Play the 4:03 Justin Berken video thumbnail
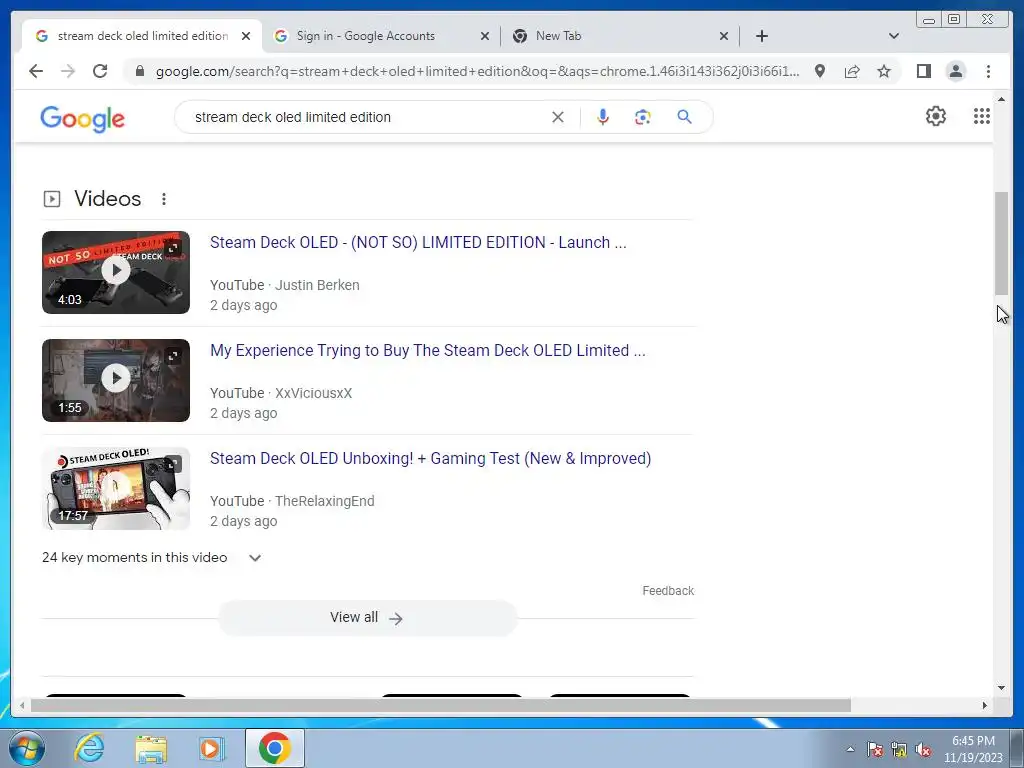1024x768 pixels. 116,272
